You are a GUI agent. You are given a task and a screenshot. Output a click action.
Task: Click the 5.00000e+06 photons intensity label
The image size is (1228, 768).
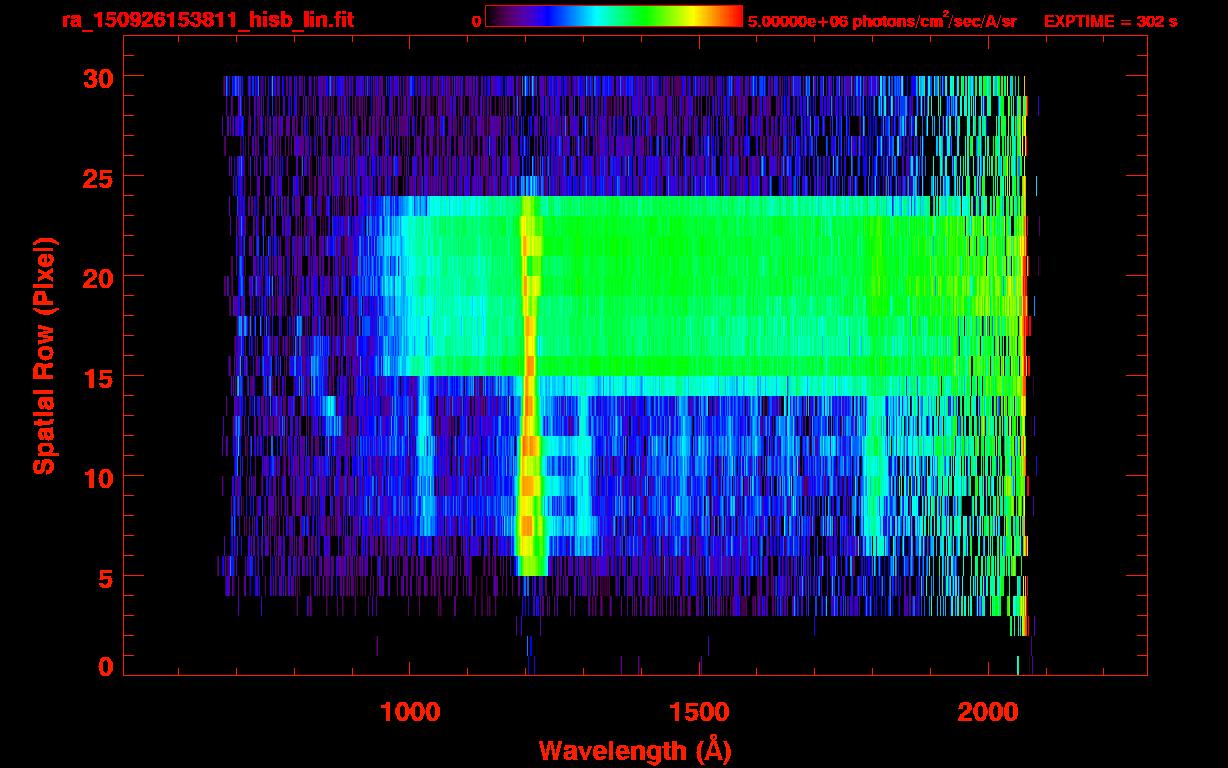pos(882,20)
